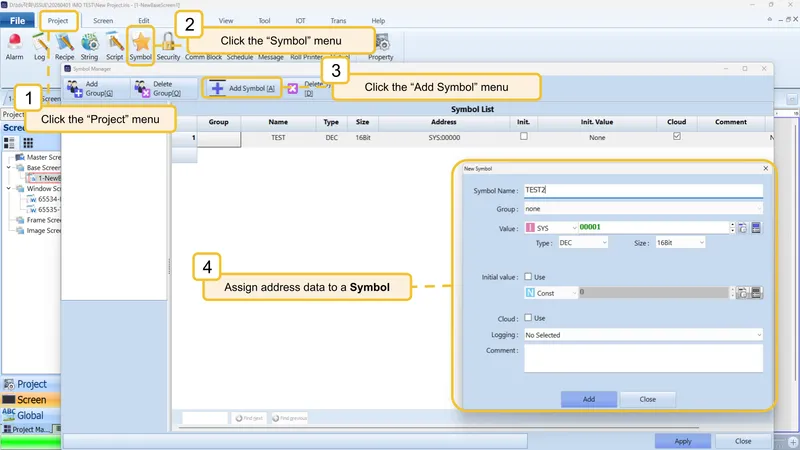Open the Type dropdown showing DEC
This screenshot has height=450, width=800.
coord(583,243)
